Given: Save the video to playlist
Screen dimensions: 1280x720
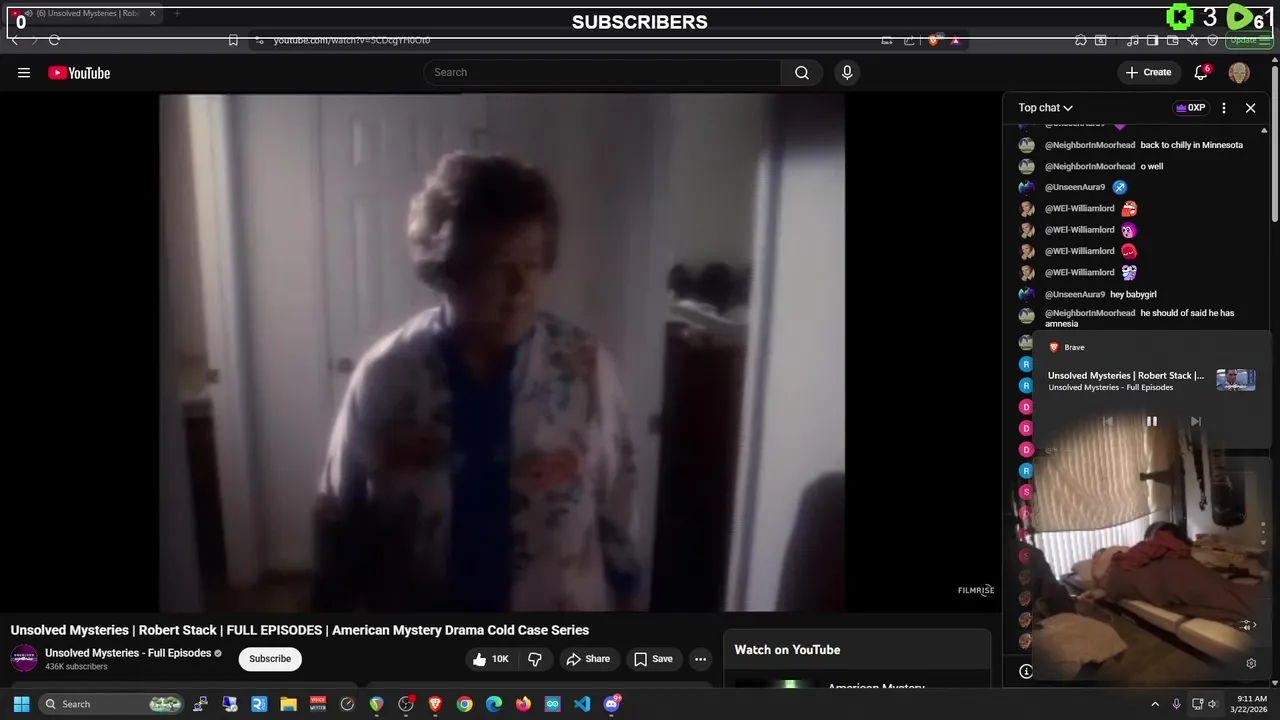Looking at the screenshot, I should pos(653,659).
